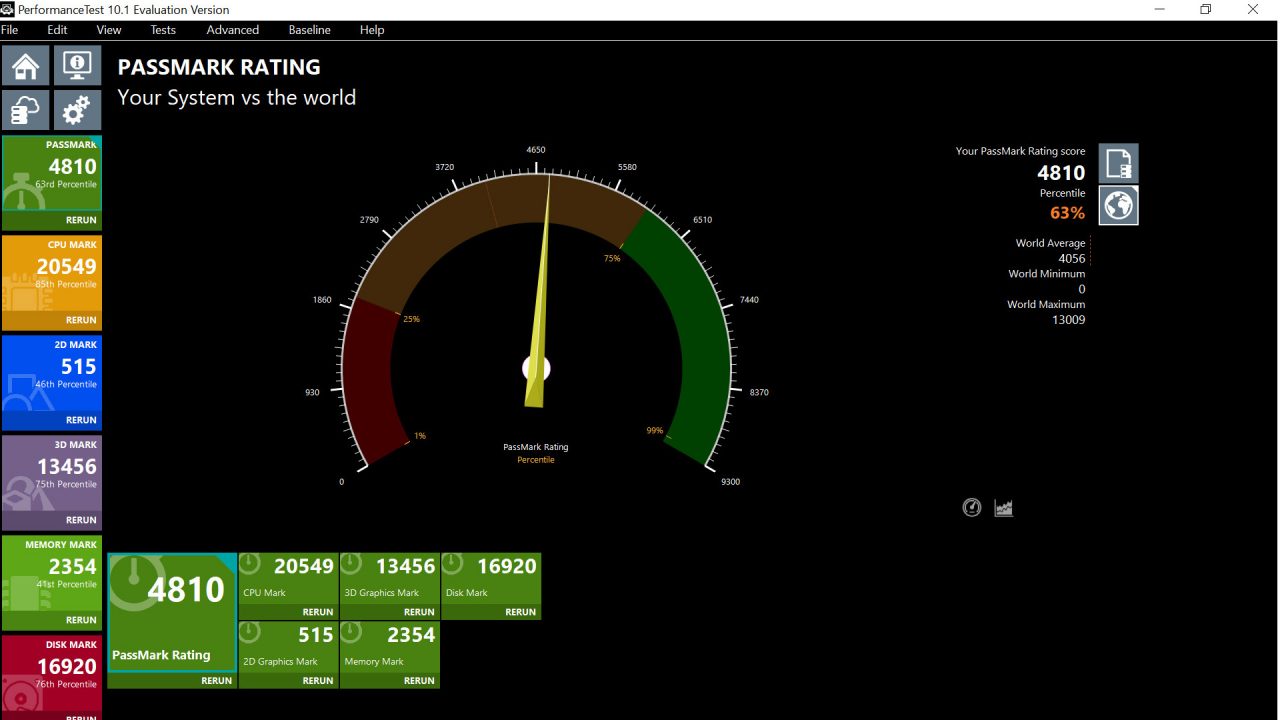
Task: Click the globe world comparison icon
Action: [1119, 205]
